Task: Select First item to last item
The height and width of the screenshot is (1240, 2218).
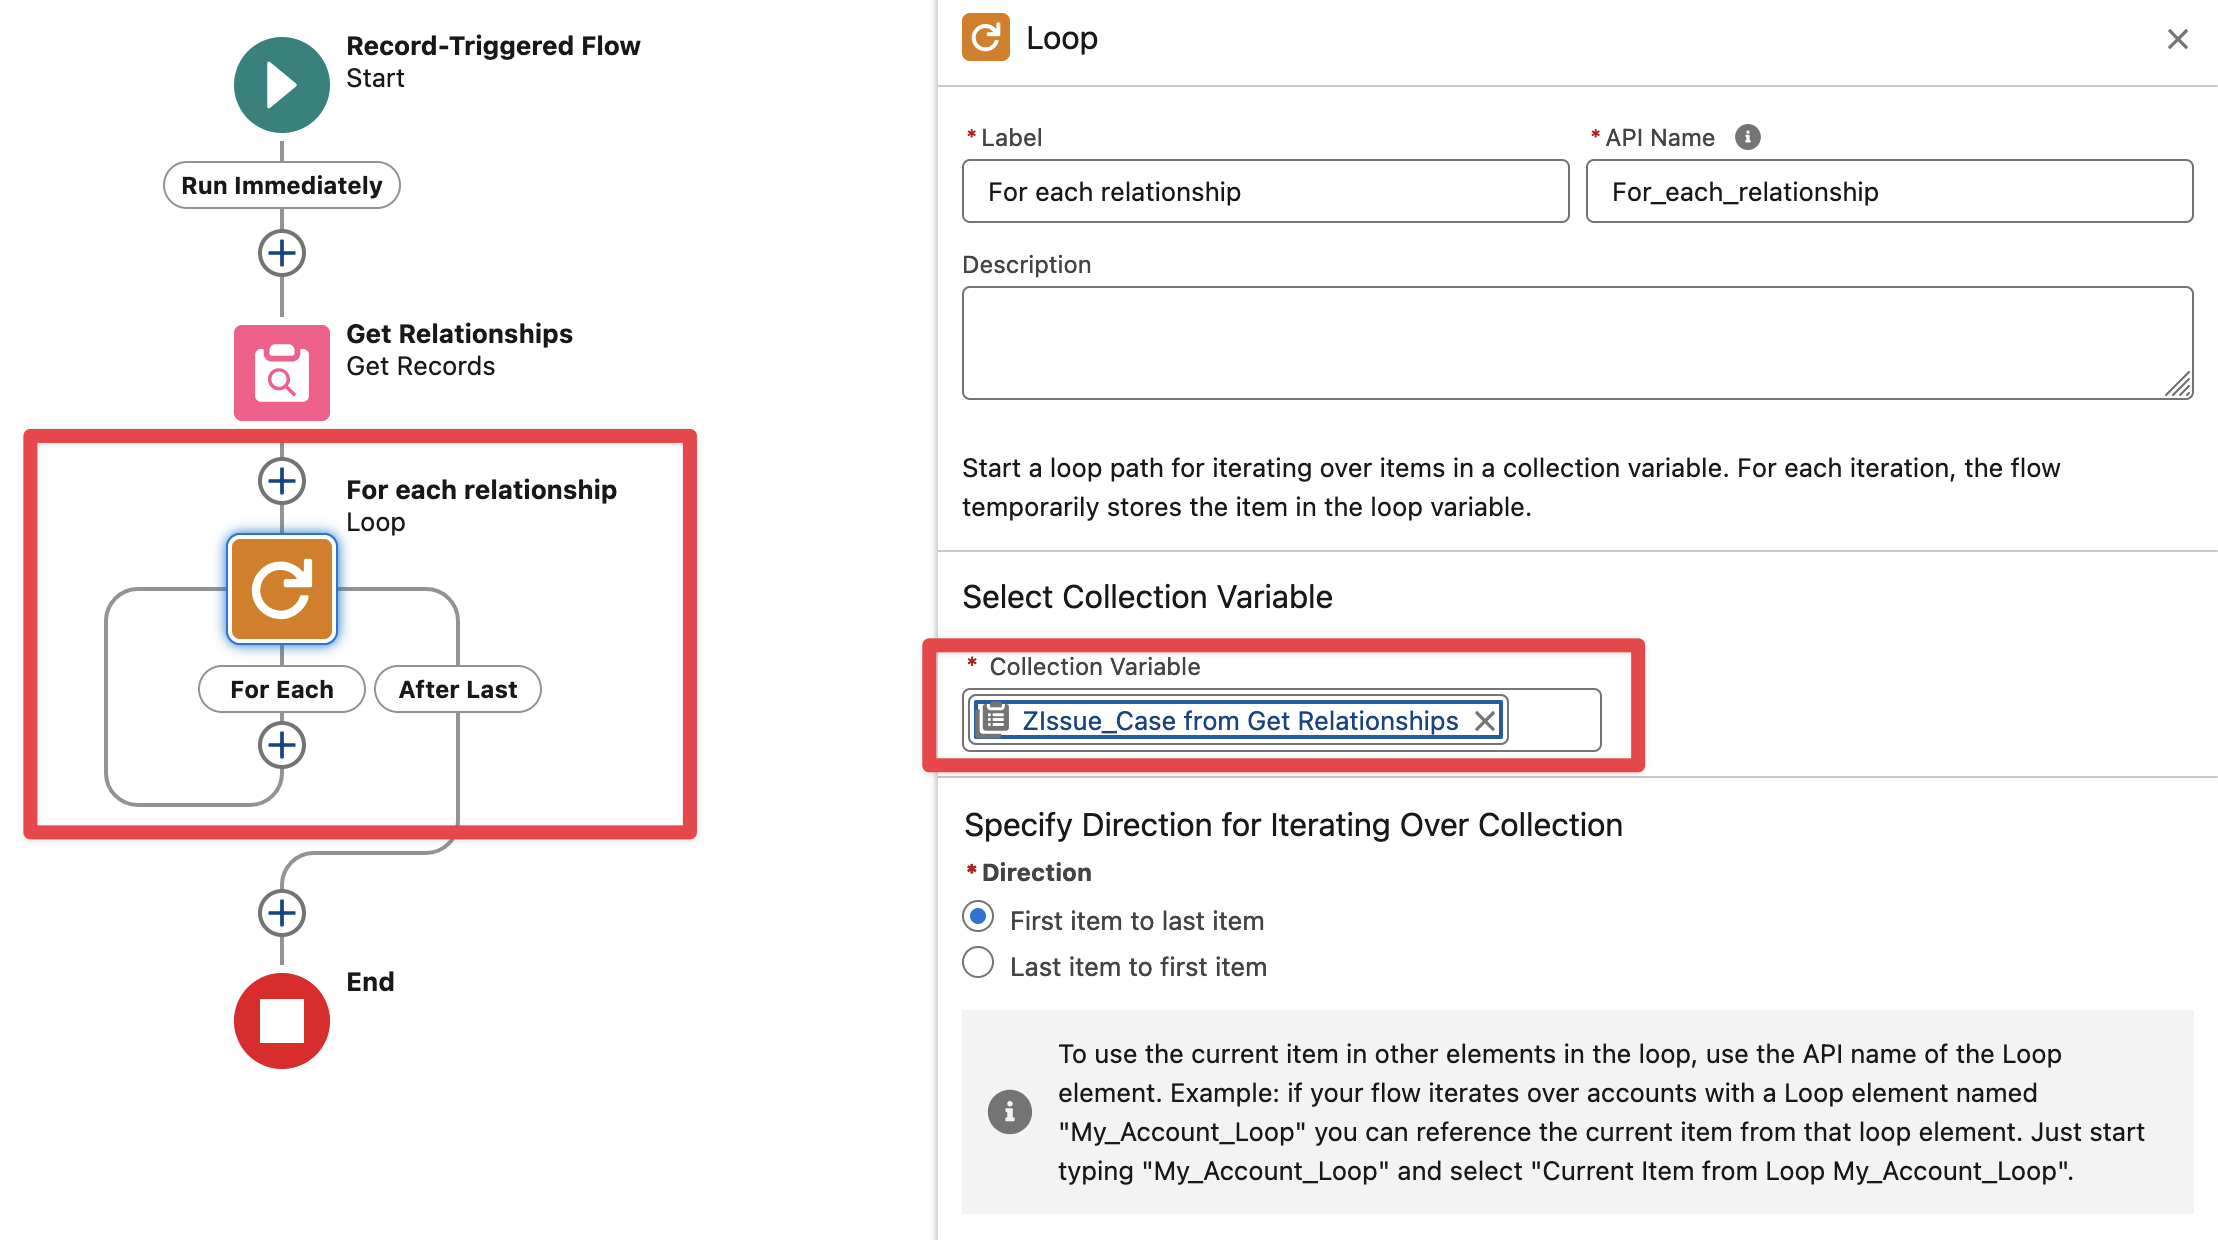Action: tap(978, 917)
